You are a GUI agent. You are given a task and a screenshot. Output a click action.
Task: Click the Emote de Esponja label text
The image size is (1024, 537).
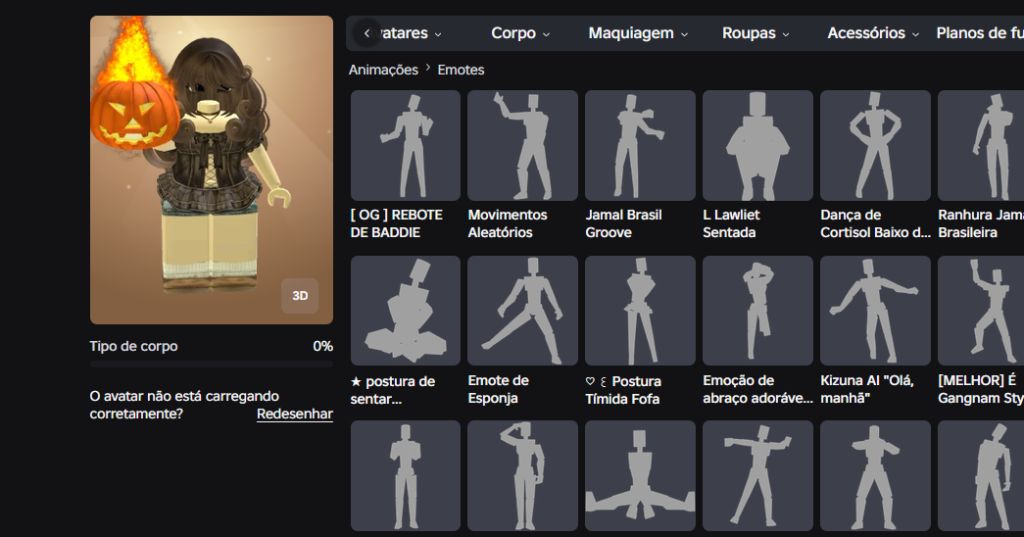[x=498, y=389]
